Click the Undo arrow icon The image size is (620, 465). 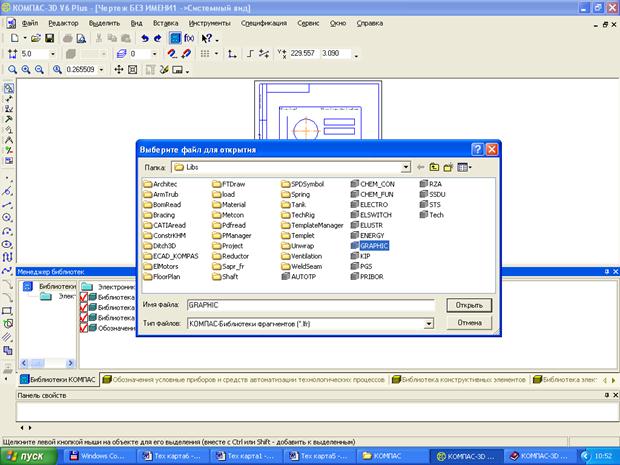point(145,38)
